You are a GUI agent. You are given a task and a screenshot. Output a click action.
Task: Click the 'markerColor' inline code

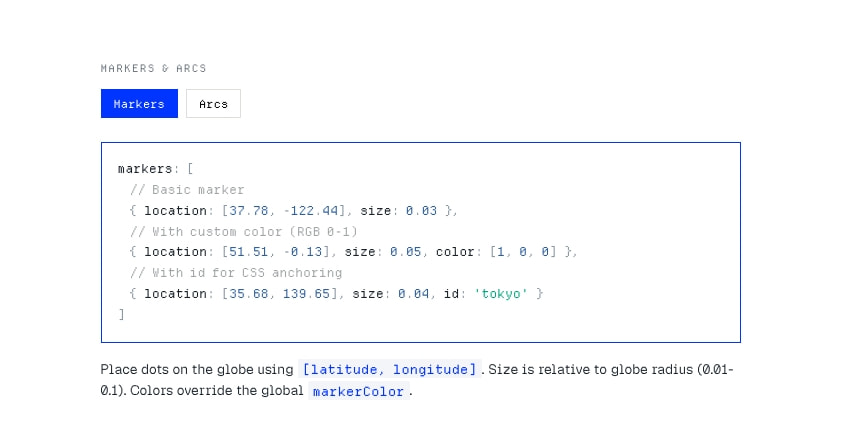pyautogui.click(x=358, y=391)
